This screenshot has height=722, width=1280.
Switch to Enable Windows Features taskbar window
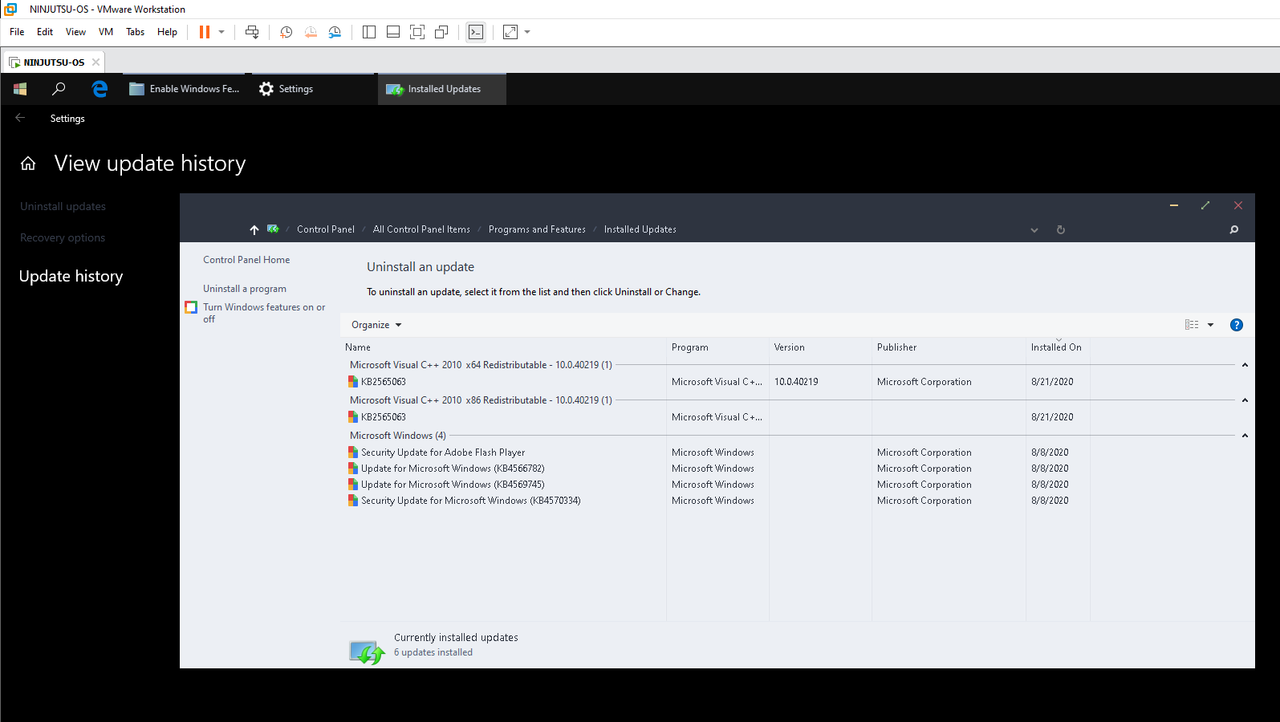(x=186, y=89)
